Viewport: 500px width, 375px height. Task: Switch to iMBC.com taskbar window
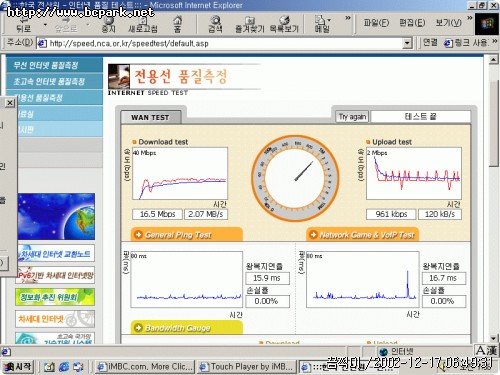145,367
